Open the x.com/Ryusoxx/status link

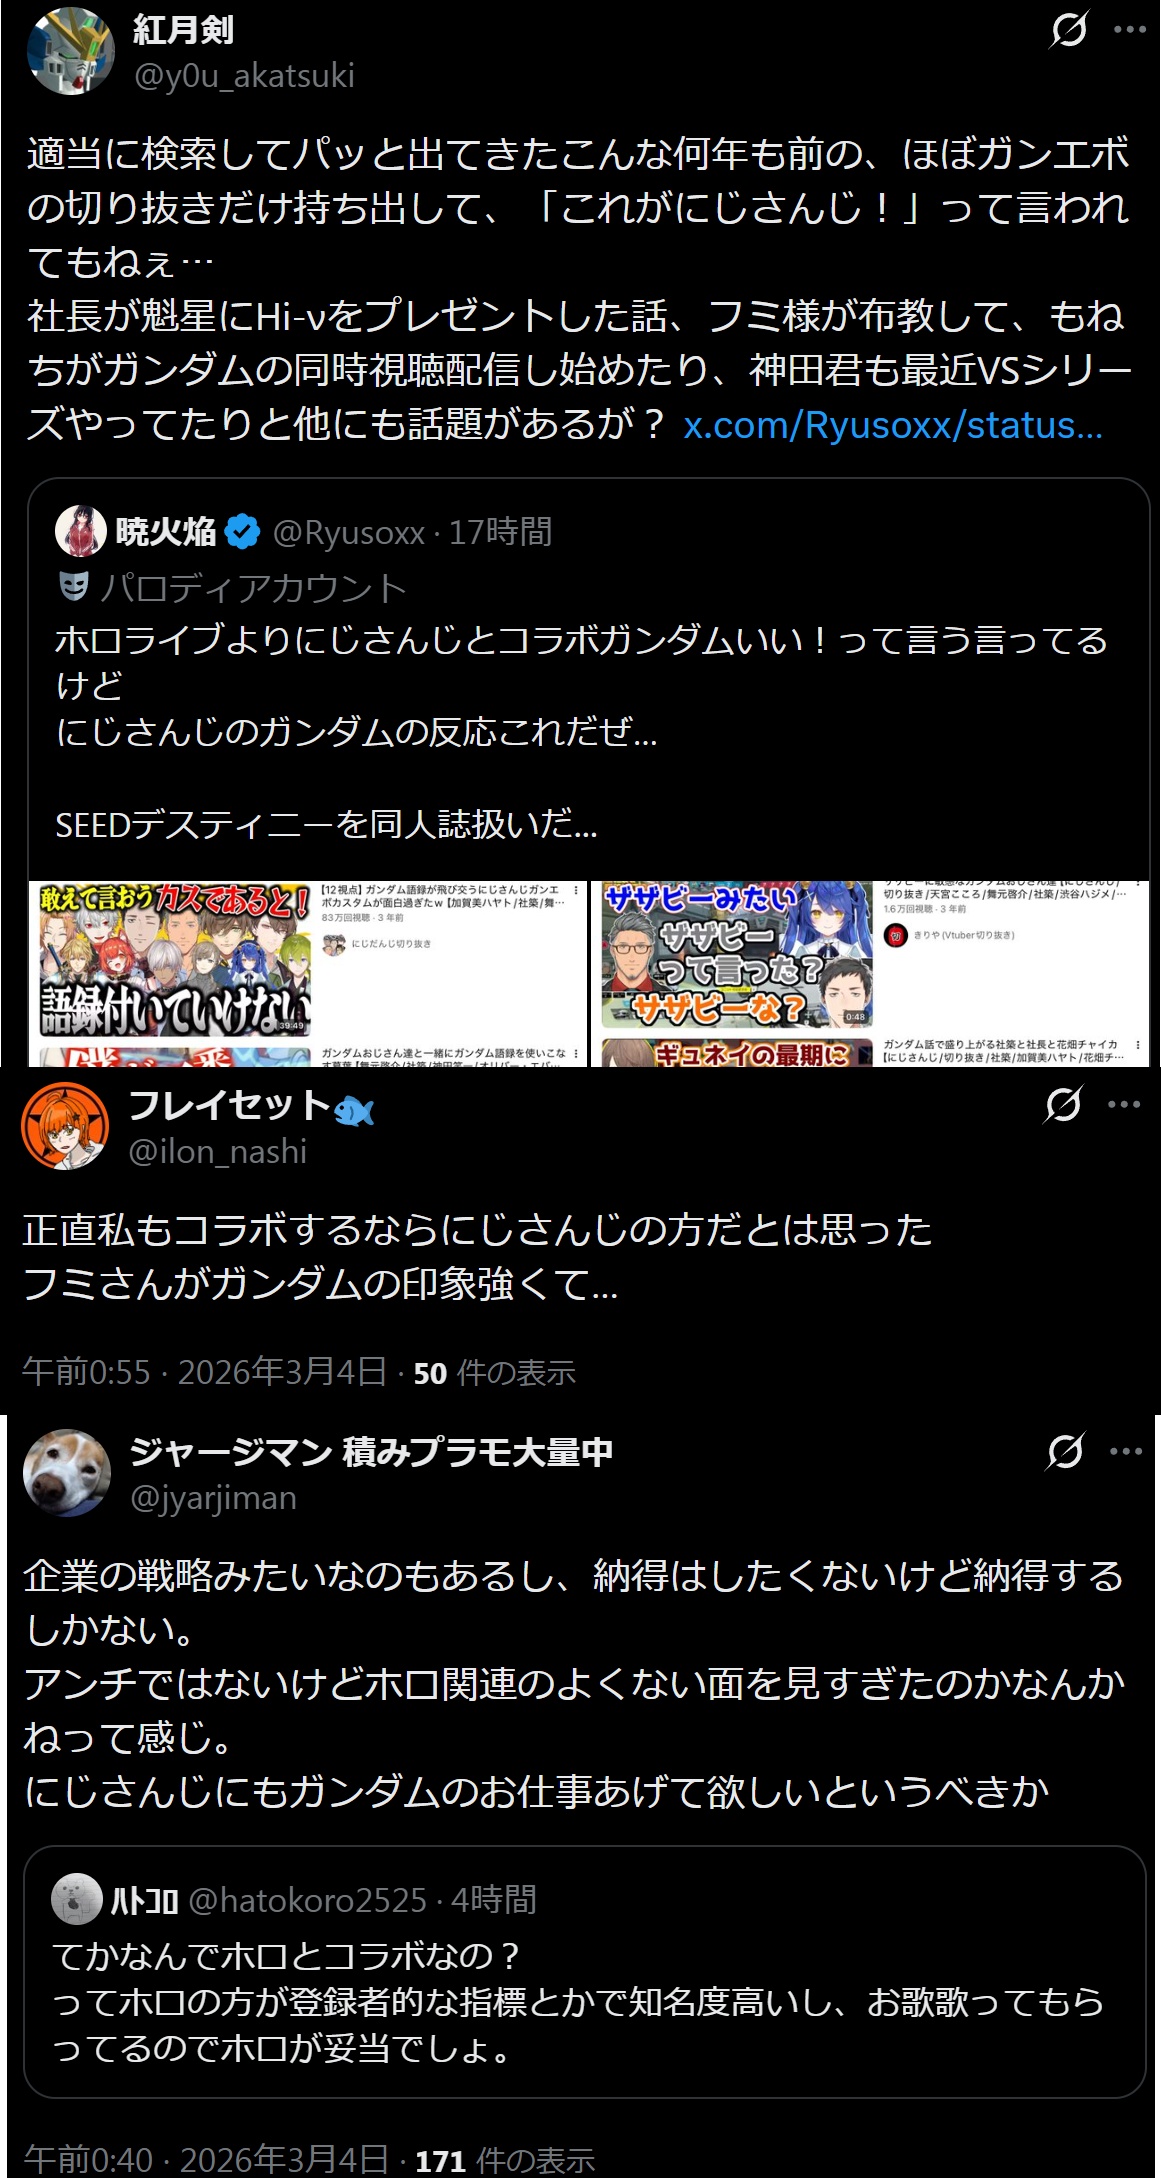(893, 425)
